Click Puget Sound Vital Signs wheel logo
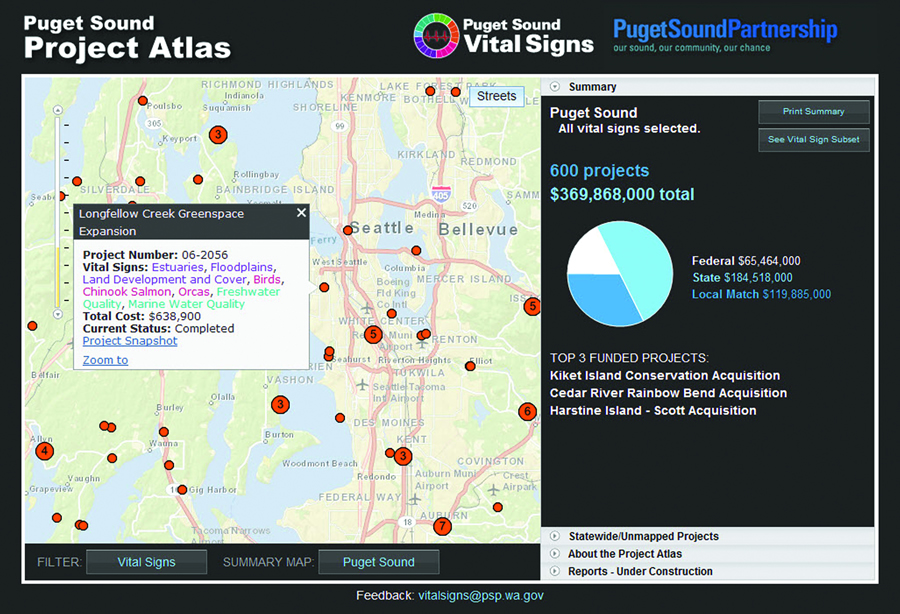 pyautogui.click(x=436, y=36)
